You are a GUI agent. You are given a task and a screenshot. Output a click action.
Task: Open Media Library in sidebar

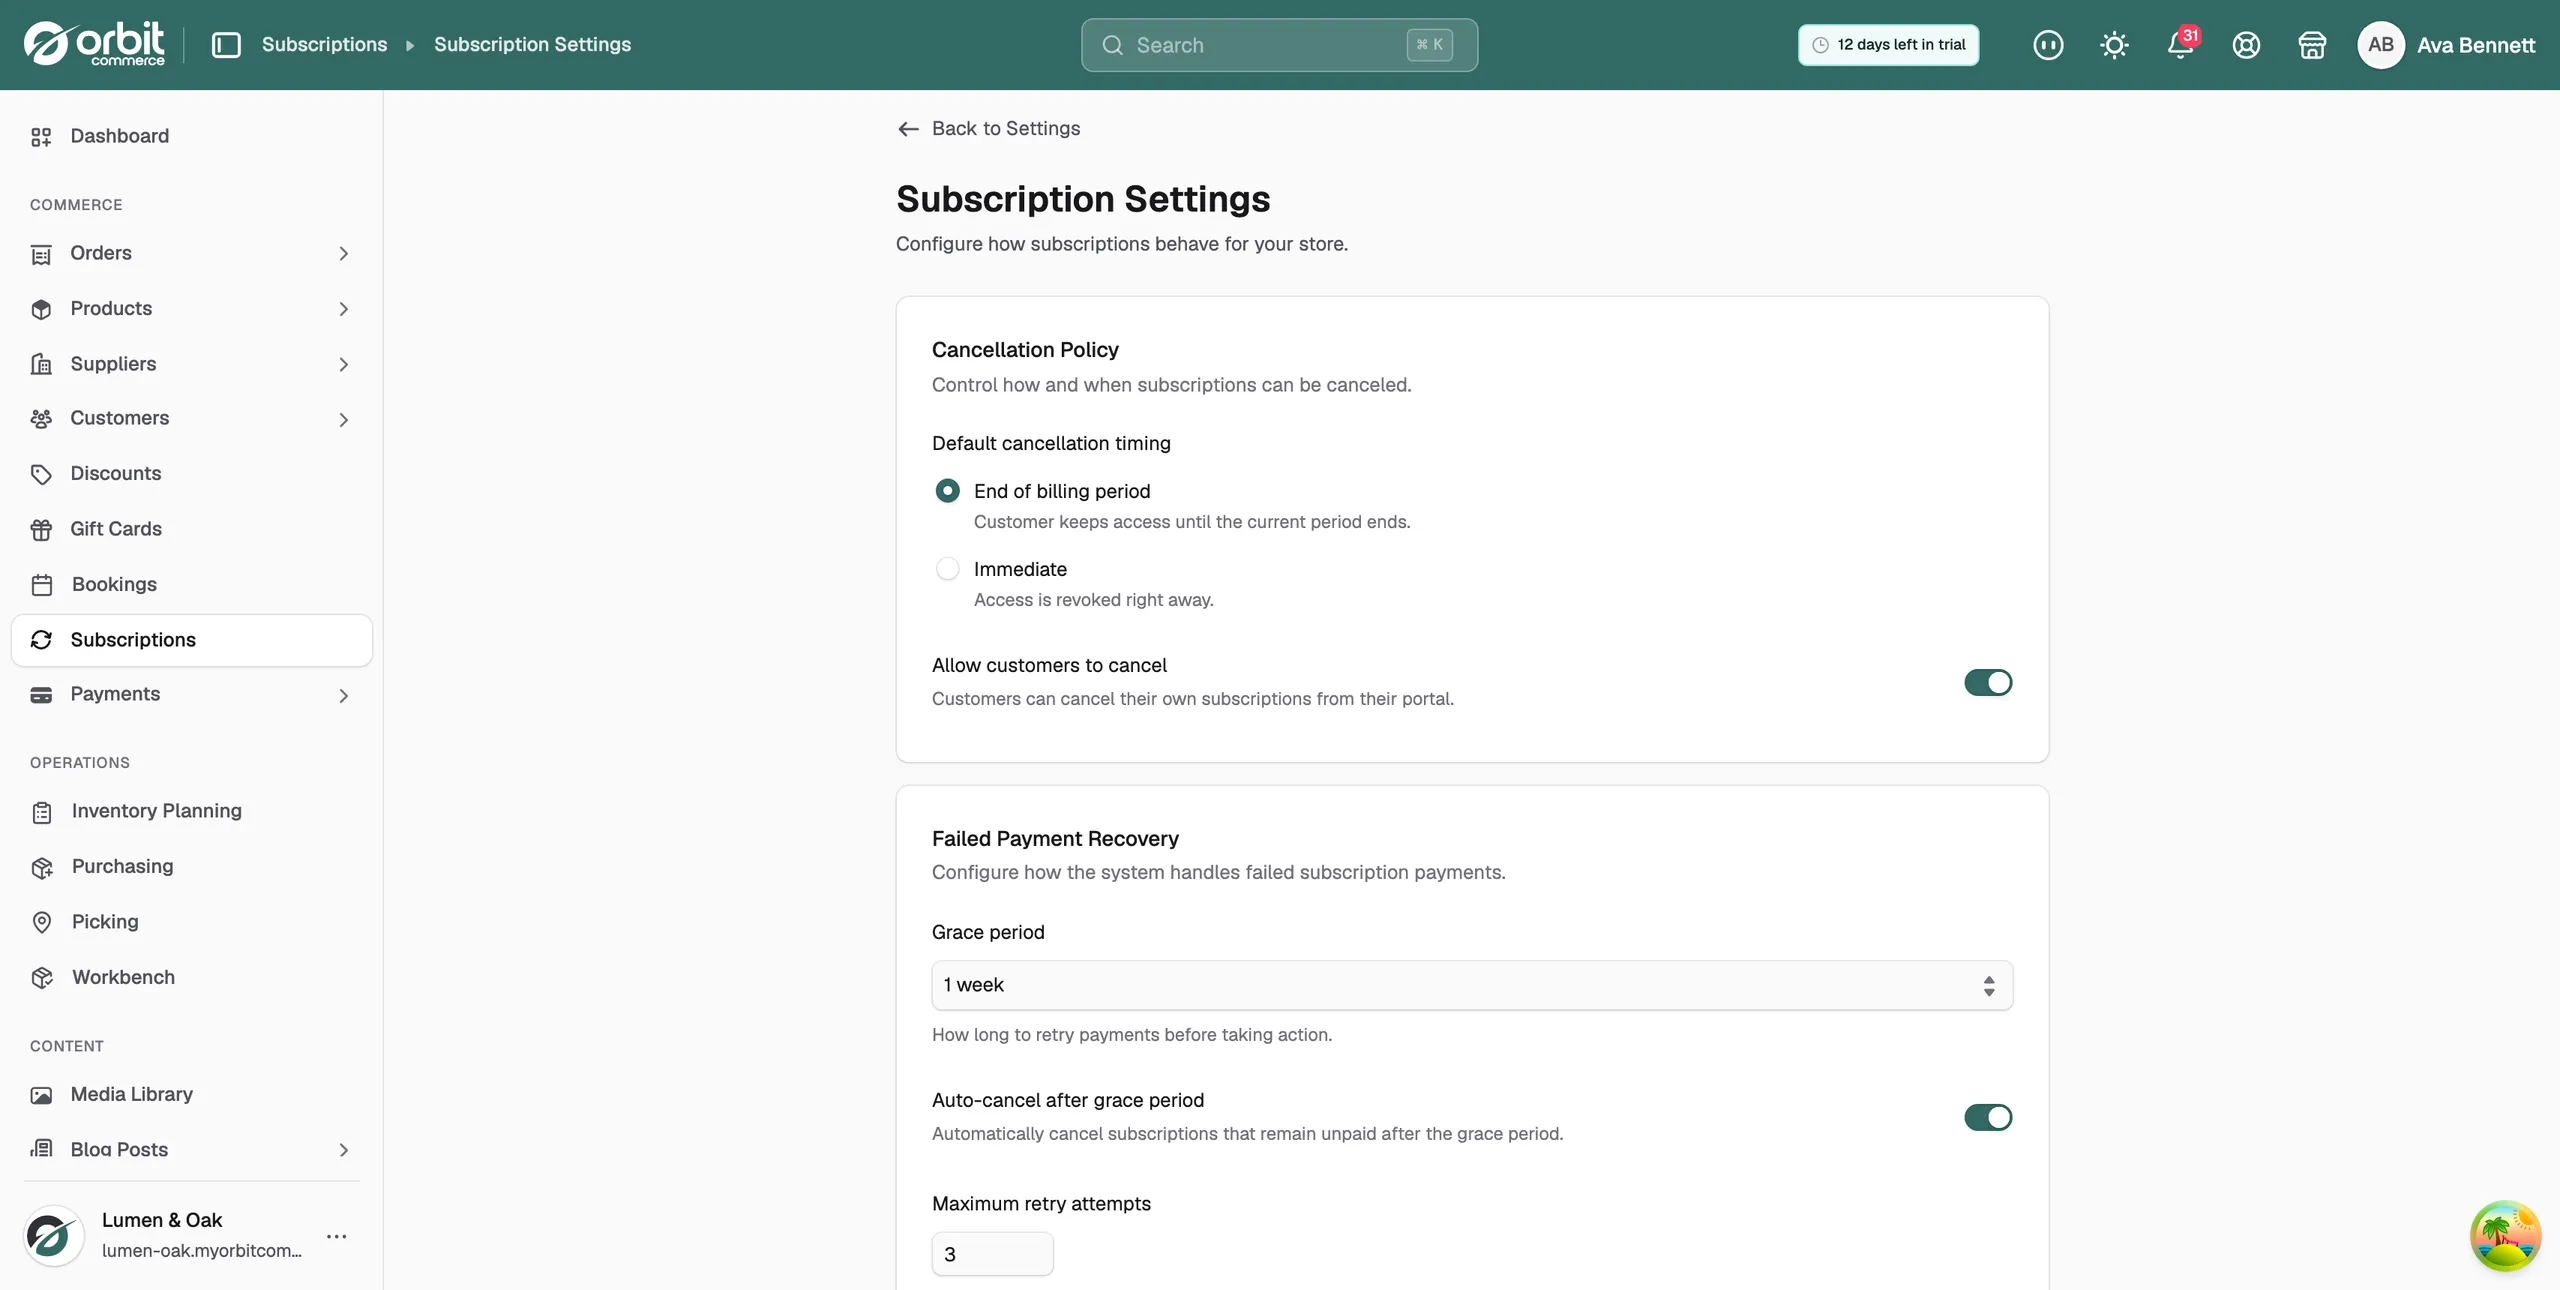click(192, 1094)
